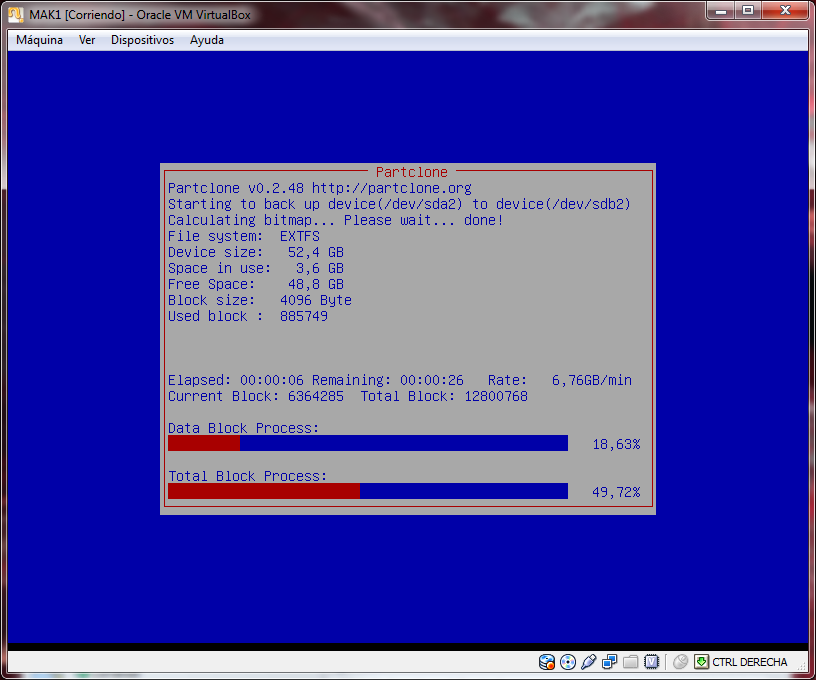Open the Dispositivos menu

(142, 40)
